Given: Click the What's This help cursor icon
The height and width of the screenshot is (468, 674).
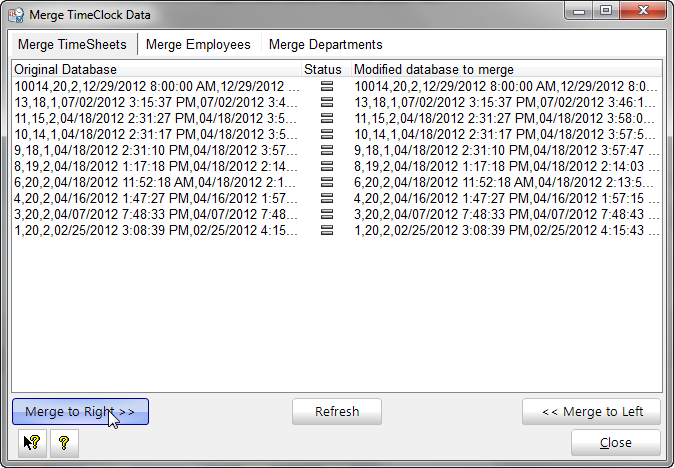Looking at the screenshot, I should tap(31, 443).
